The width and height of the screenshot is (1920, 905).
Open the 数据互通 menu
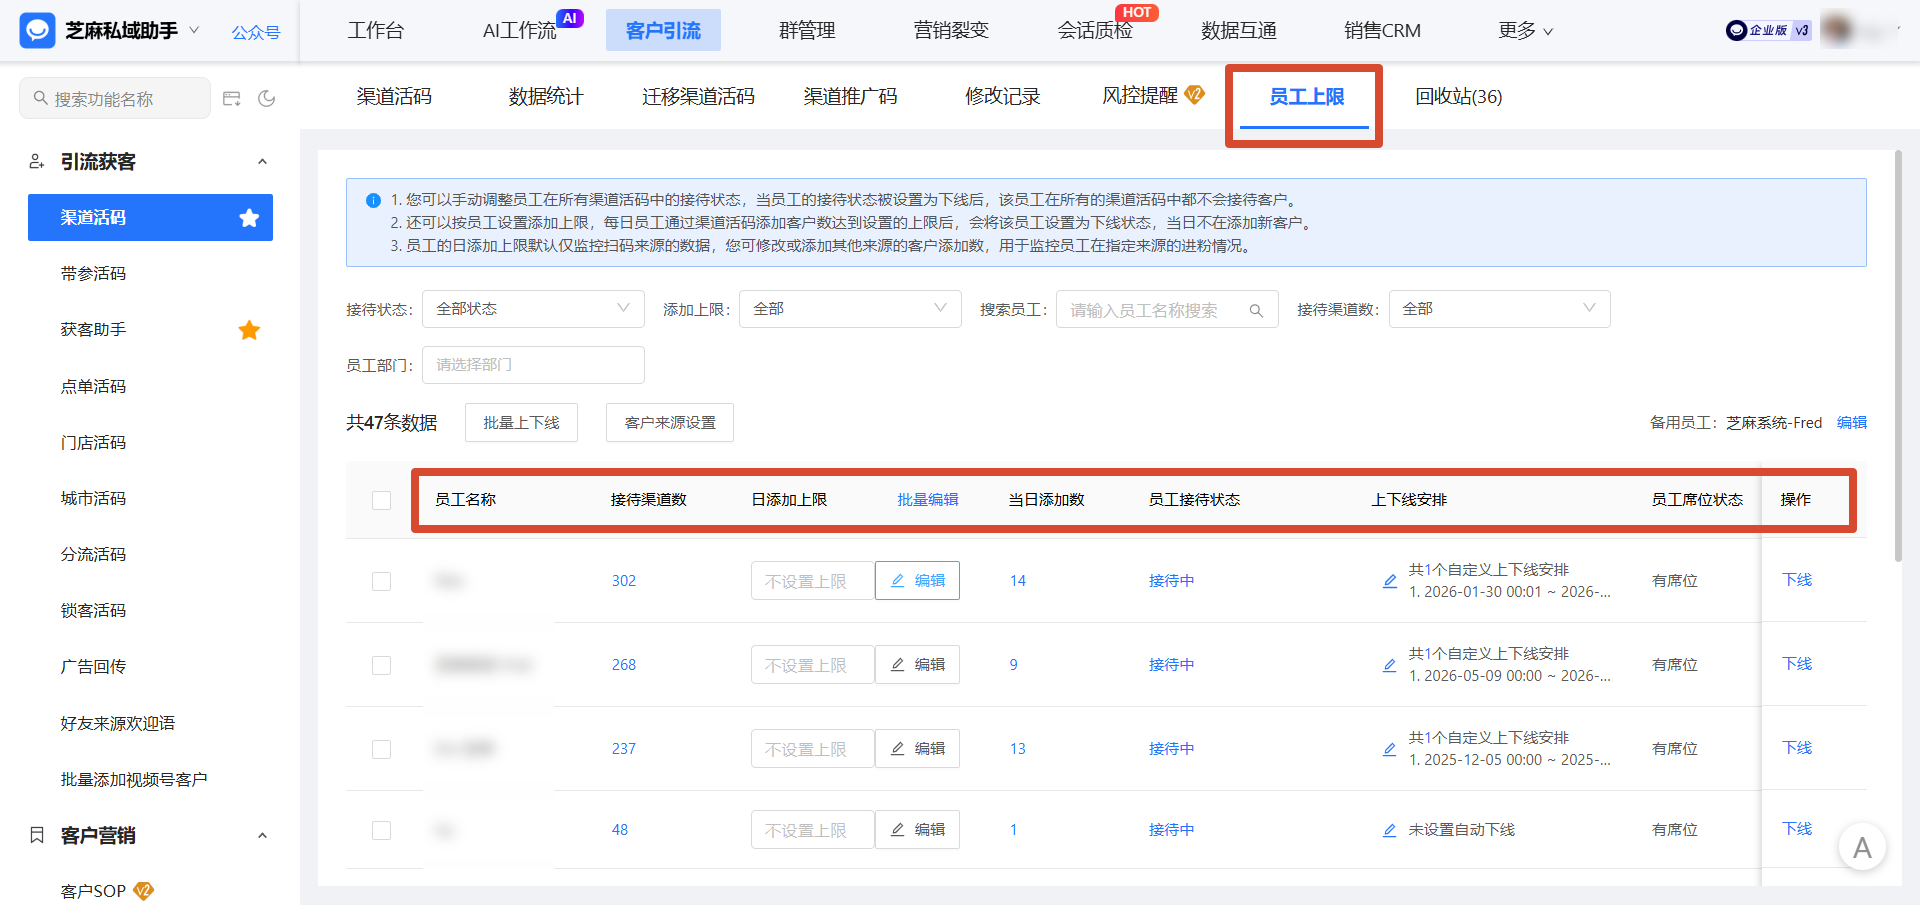[x=1239, y=31]
